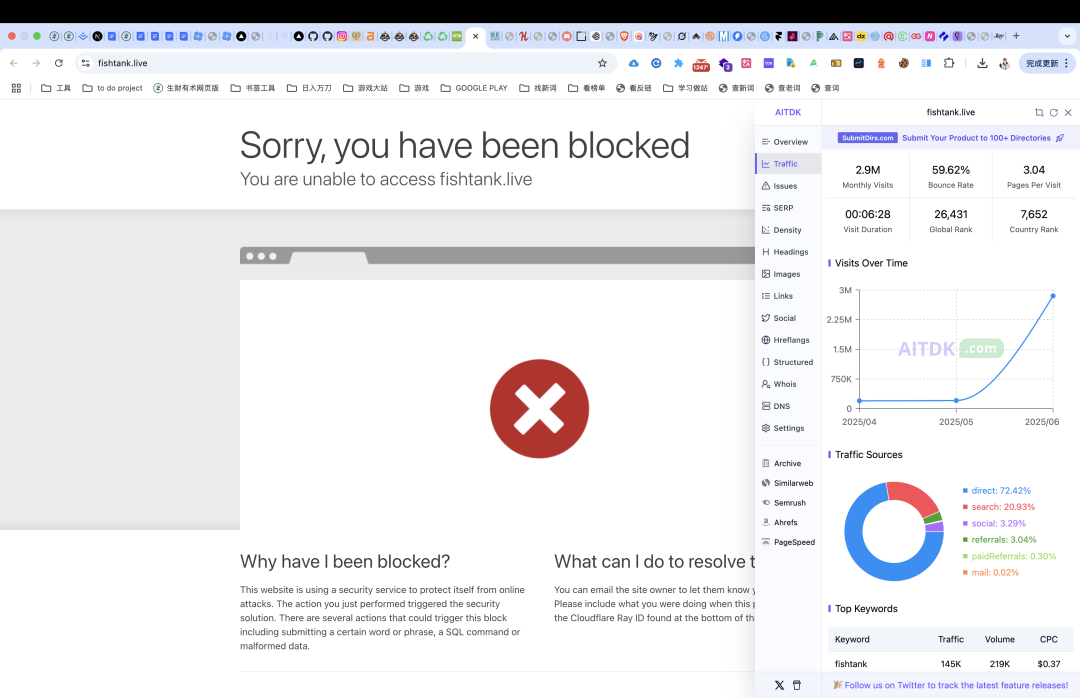Open AITDK Settings
This screenshot has width=1080, height=698.
tap(785, 429)
